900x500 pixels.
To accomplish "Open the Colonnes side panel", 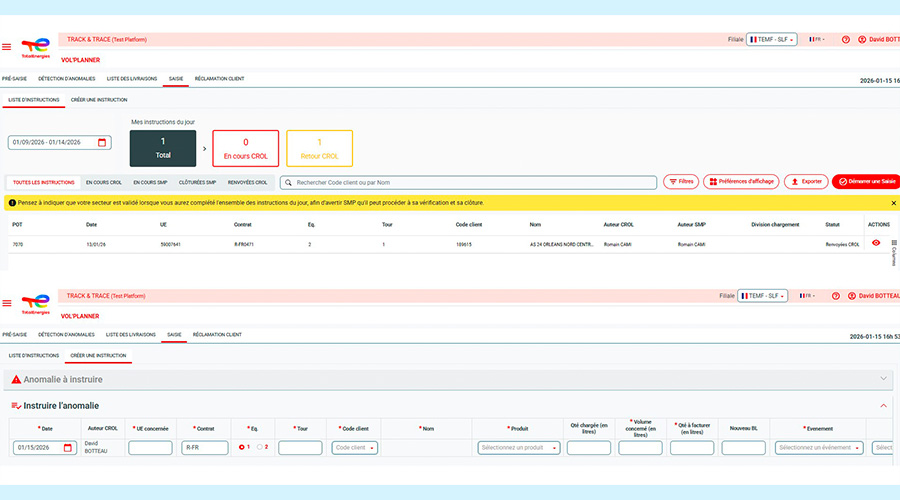I will [x=893, y=252].
